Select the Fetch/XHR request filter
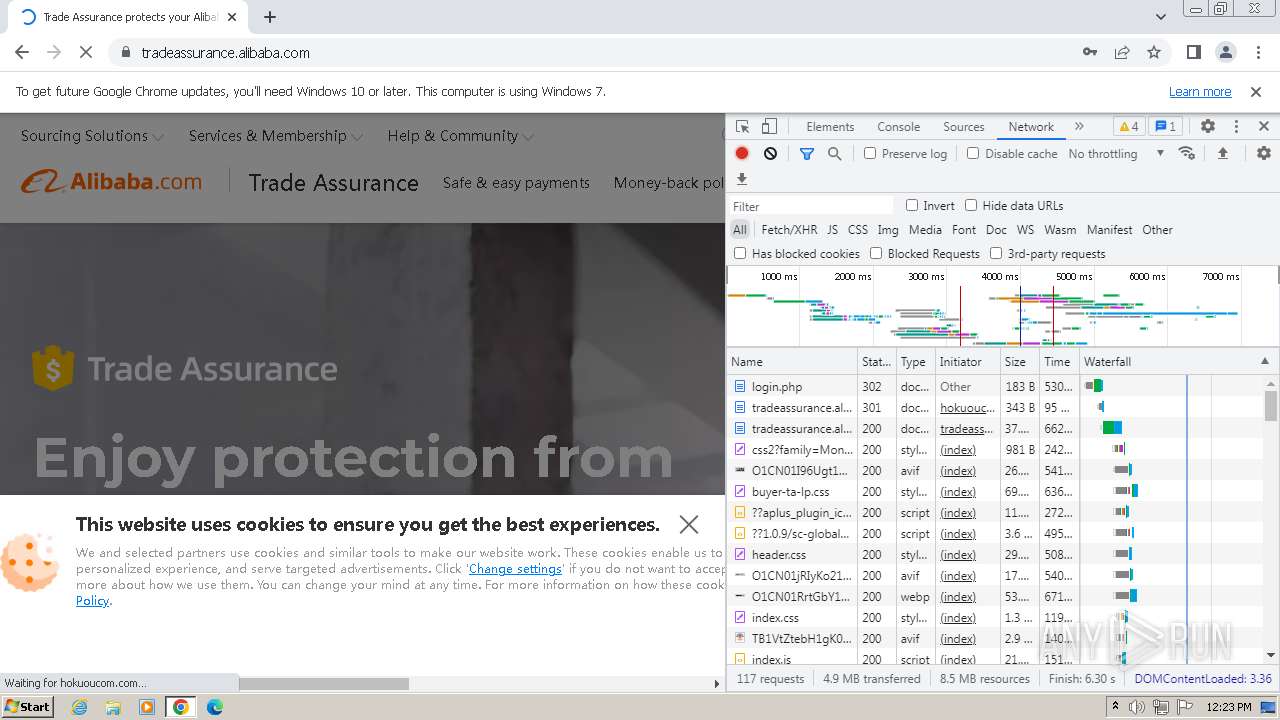This screenshot has width=1280, height=720. [x=789, y=230]
